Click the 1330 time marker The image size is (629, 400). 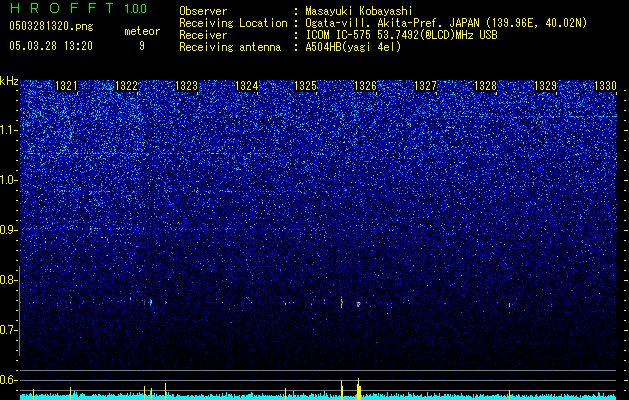[605, 86]
